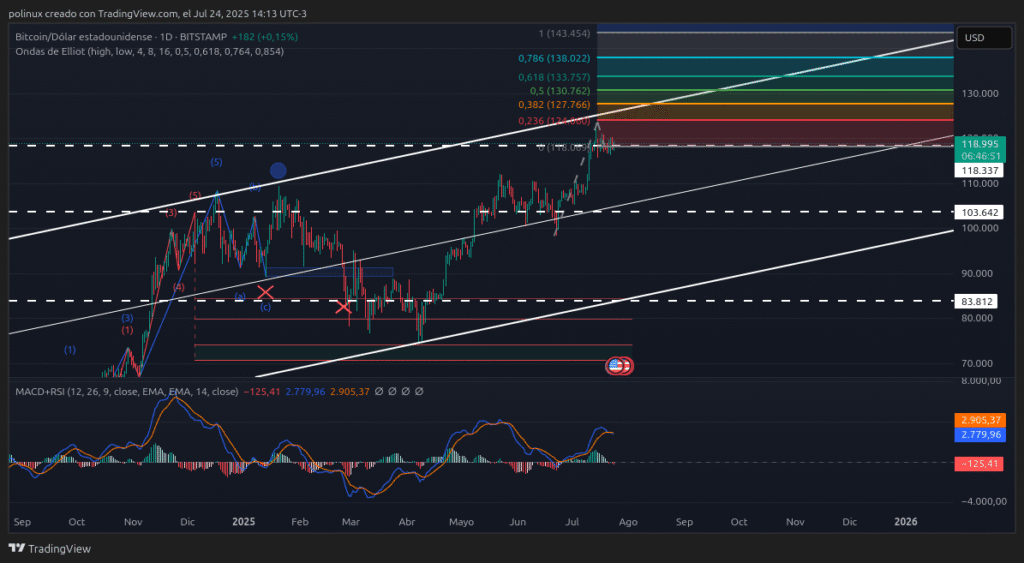Select the blue circle marker on the chart
The width and height of the screenshot is (1024, 563).
point(279,171)
